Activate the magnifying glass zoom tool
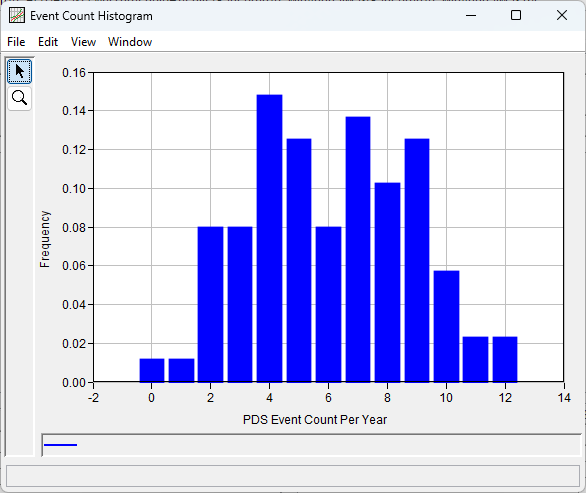This screenshot has height=493, width=586. click(x=19, y=98)
